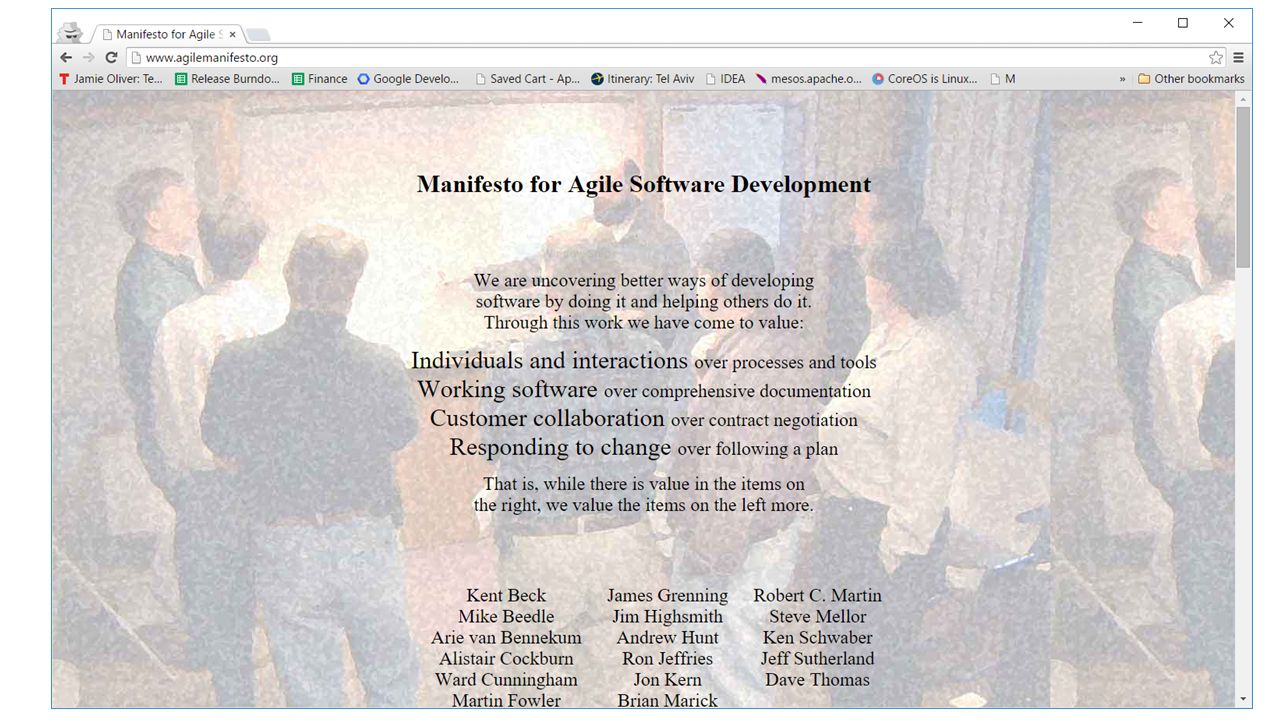
Task: Click the name Kent Beck
Action: (506, 595)
